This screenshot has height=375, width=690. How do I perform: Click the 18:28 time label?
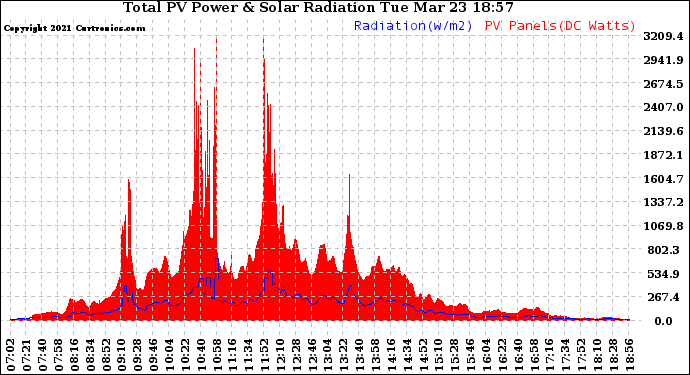coord(613,355)
